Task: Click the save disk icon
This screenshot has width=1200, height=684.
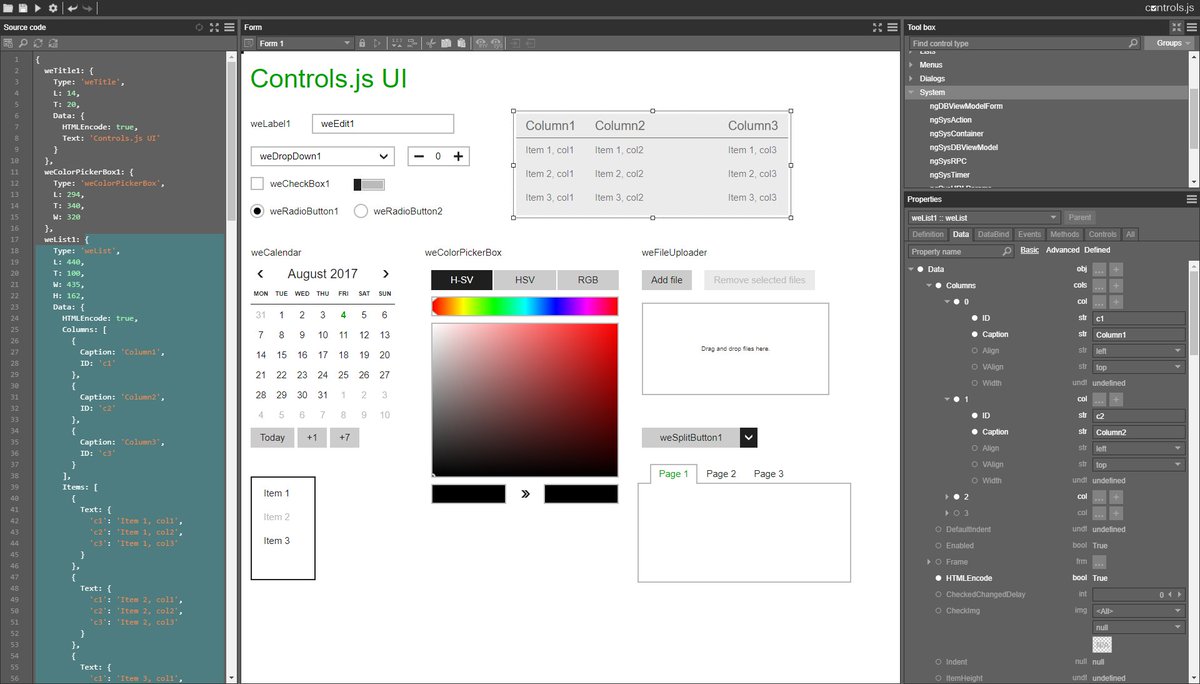Action: pos(22,8)
